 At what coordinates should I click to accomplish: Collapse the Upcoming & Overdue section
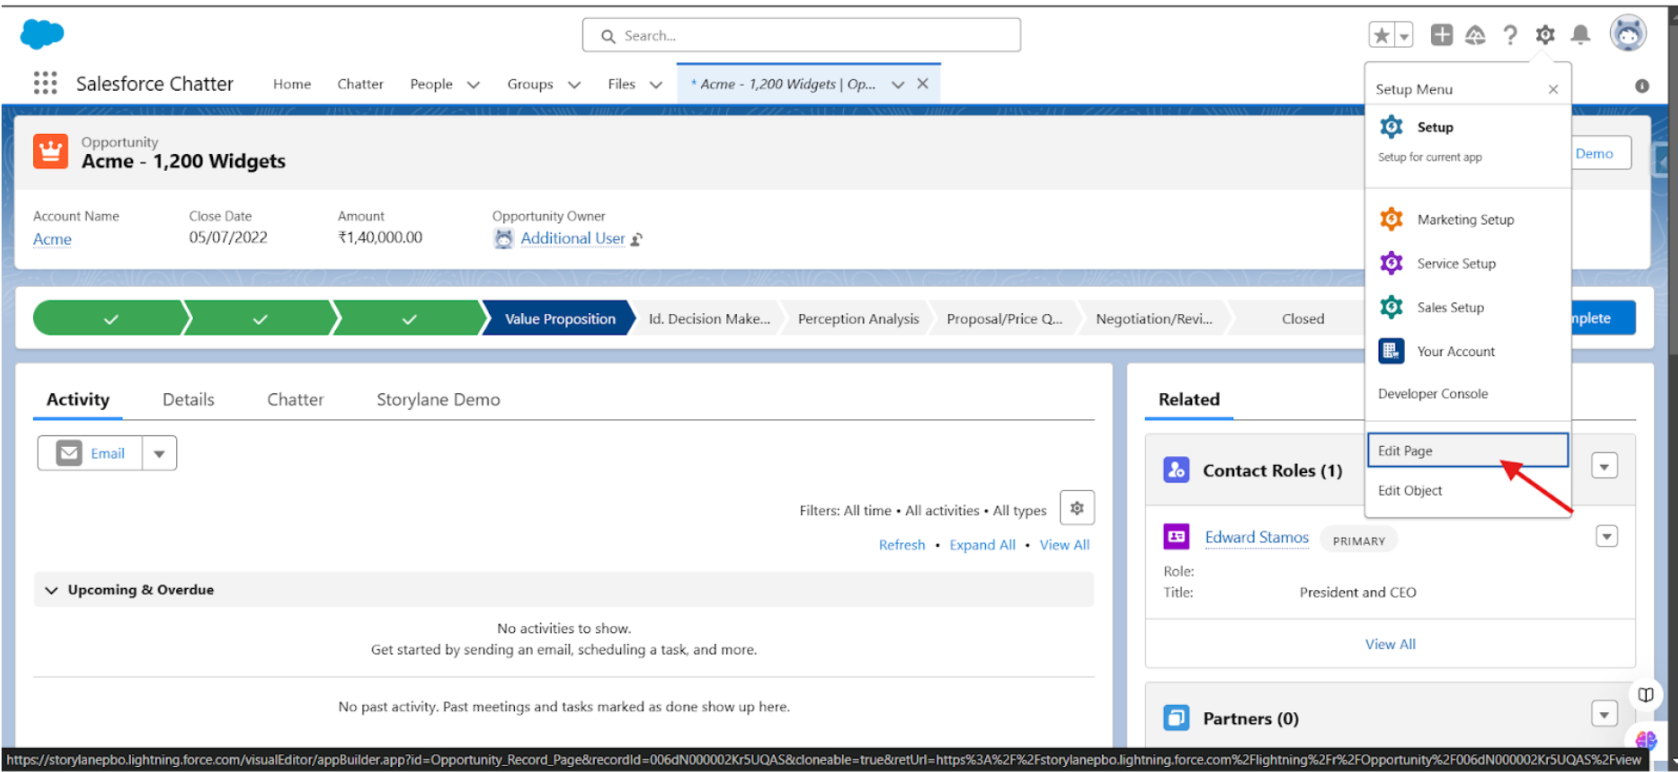[52, 590]
